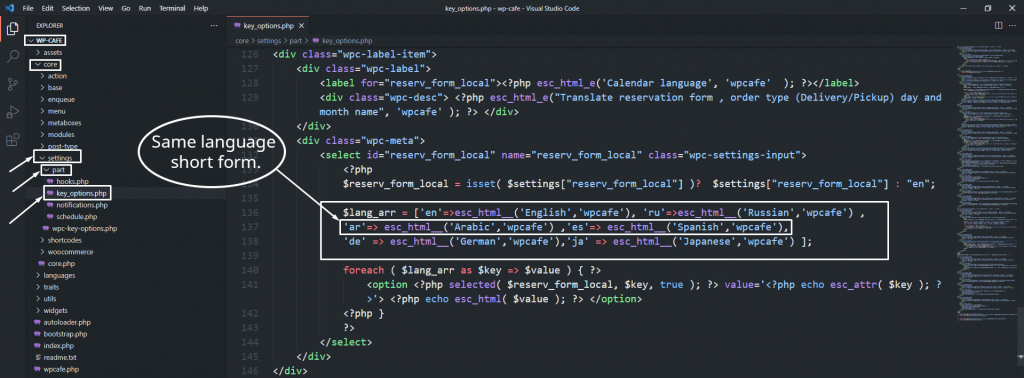The width and height of the screenshot is (1024, 378).
Task: Open the Edit menu
Action: [x=47, y=8]
